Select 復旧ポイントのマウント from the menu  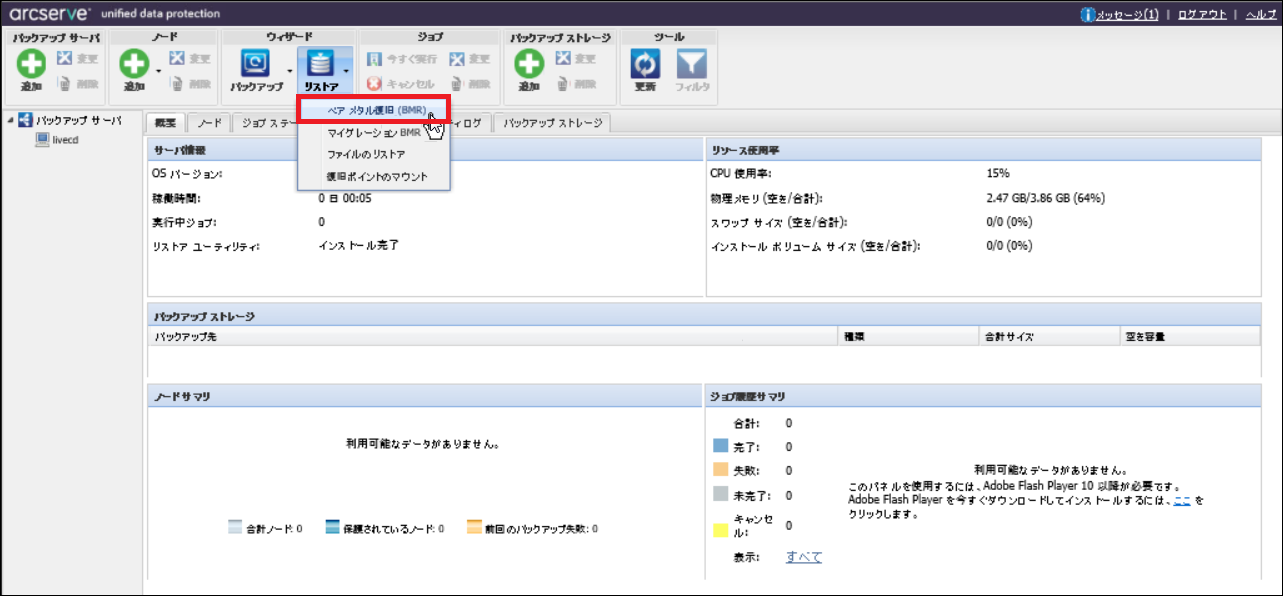(374, 176)
